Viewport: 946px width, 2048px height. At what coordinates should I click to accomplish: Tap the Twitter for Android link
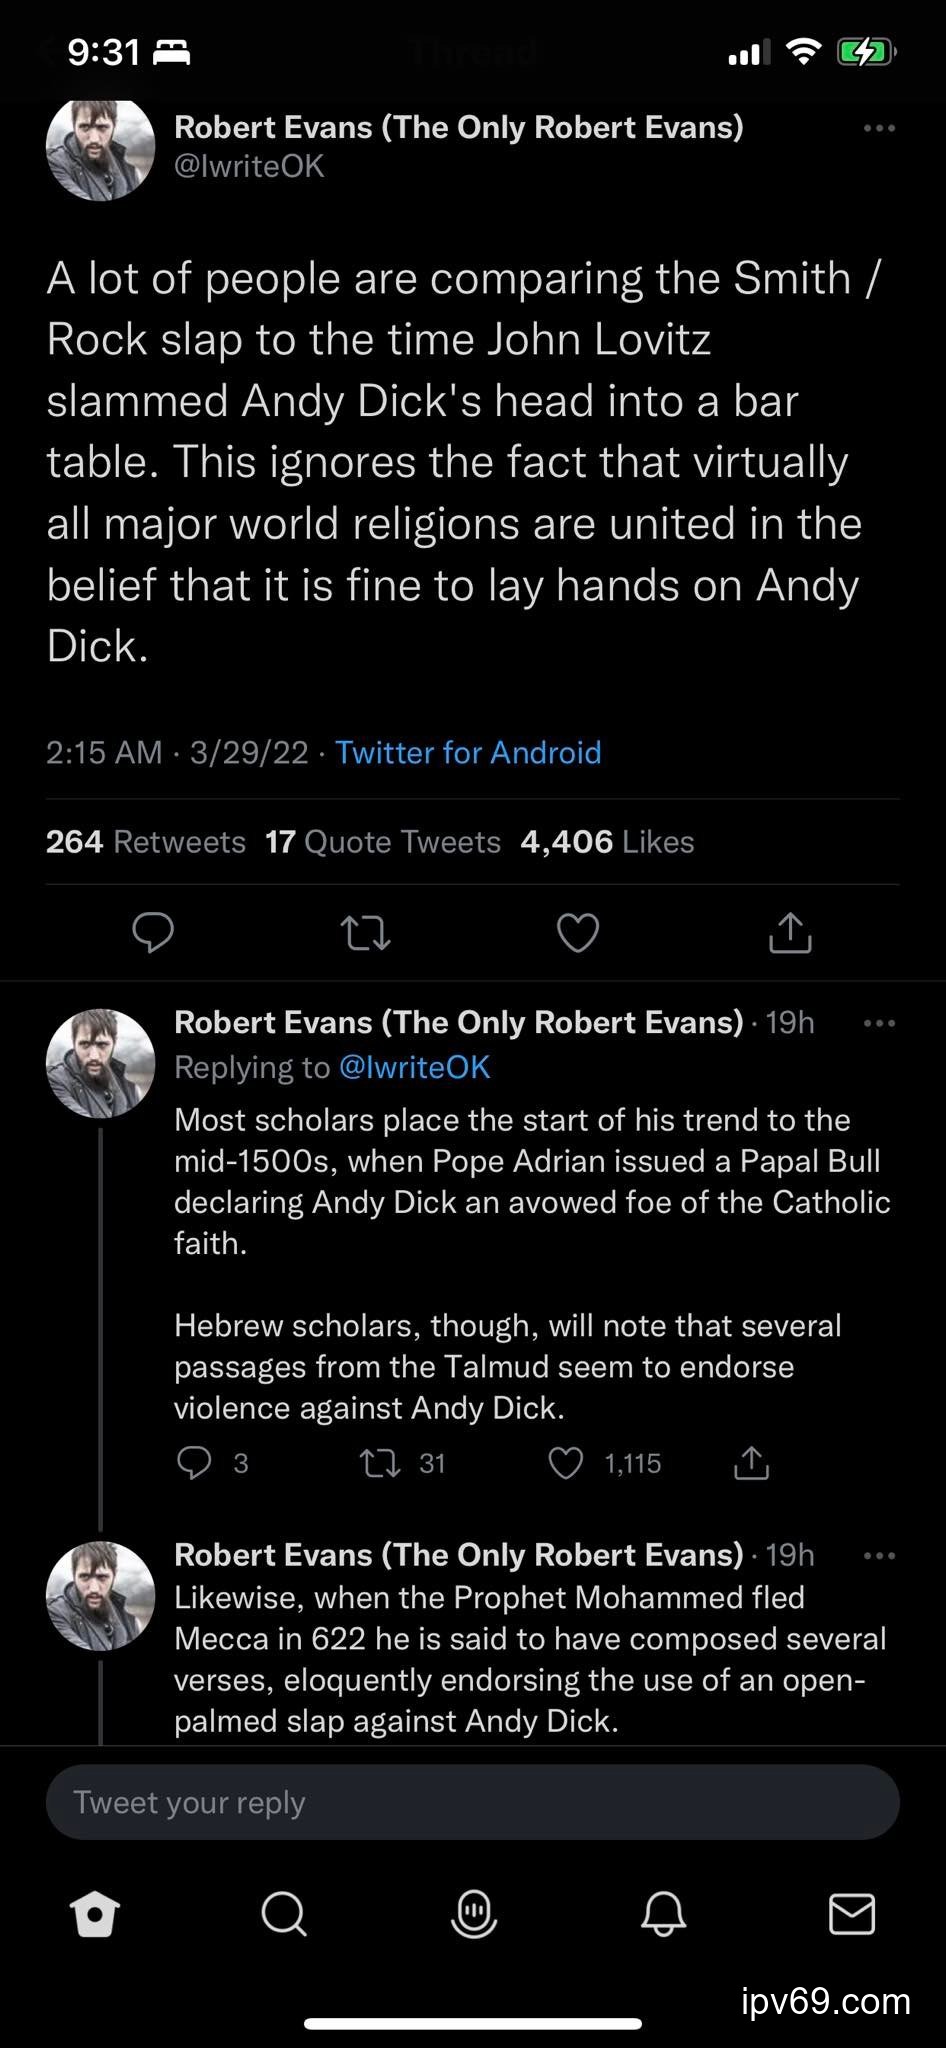[x=468, y=752]
